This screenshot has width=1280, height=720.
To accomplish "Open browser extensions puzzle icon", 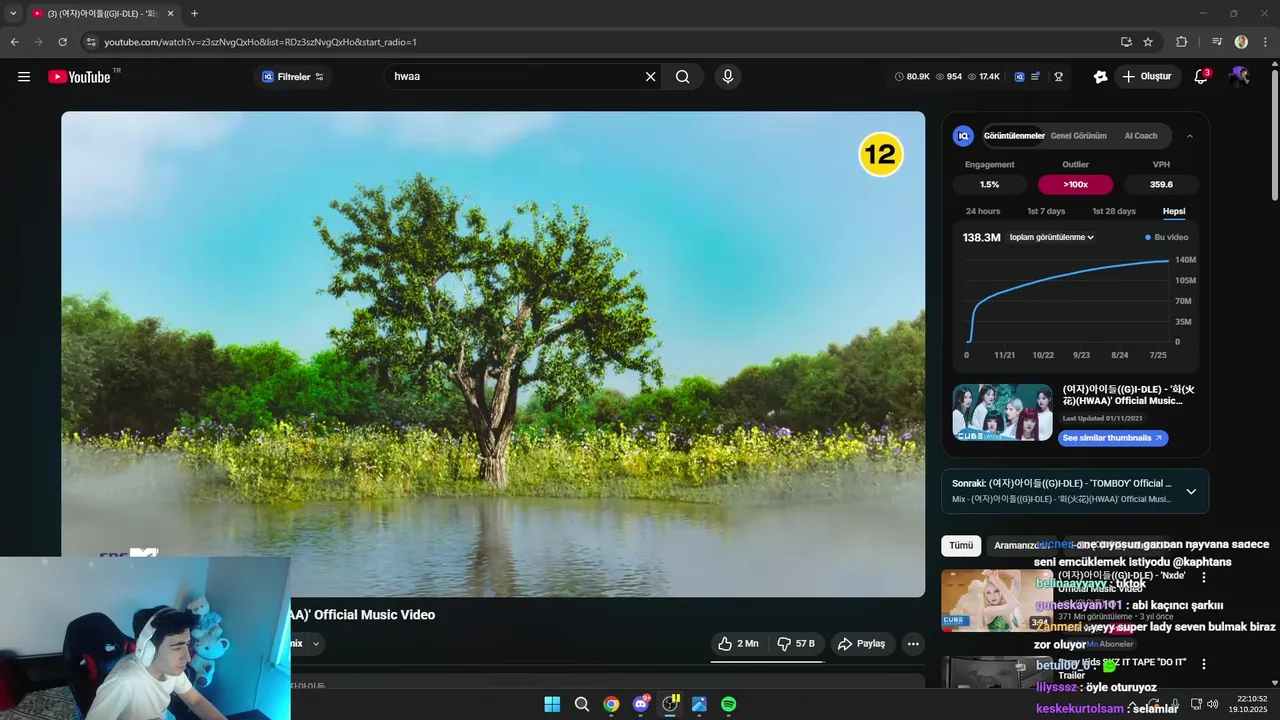I will tap(1181, 42).
